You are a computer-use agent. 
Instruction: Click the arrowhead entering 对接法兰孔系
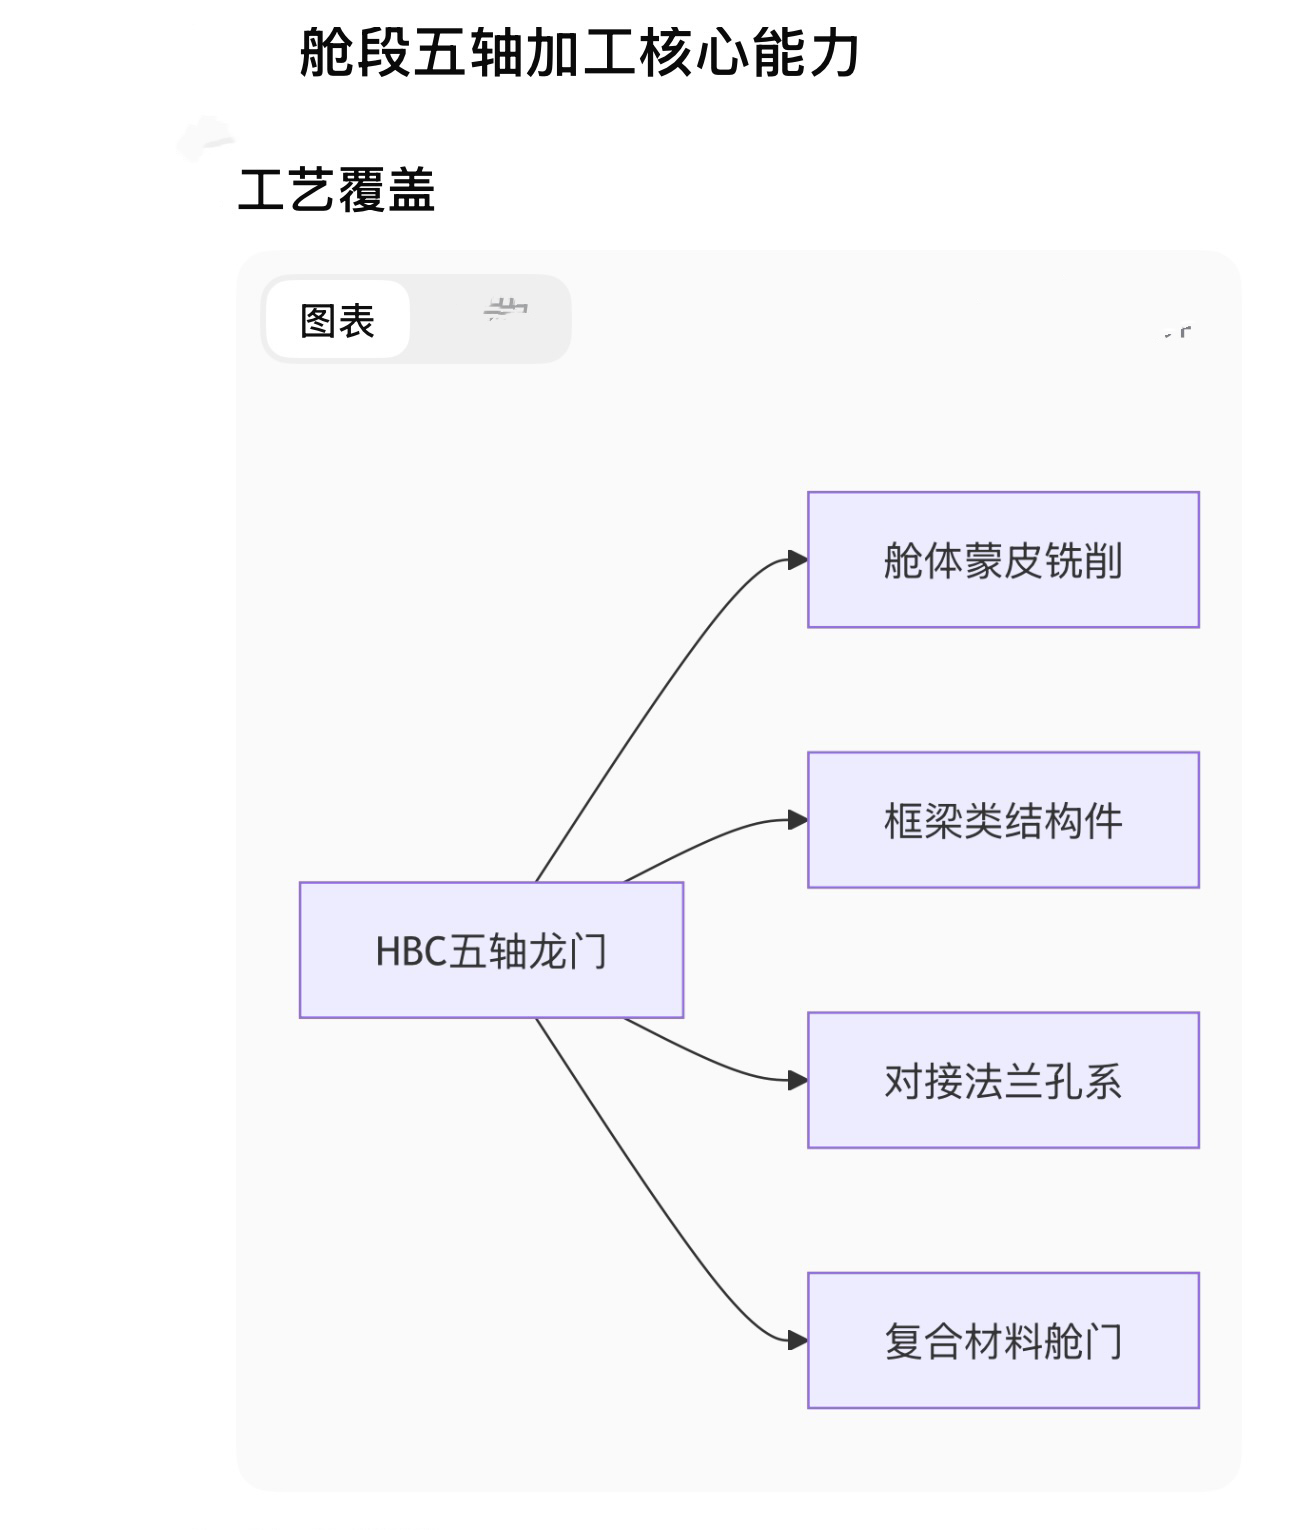click(x=797, y=1080)
